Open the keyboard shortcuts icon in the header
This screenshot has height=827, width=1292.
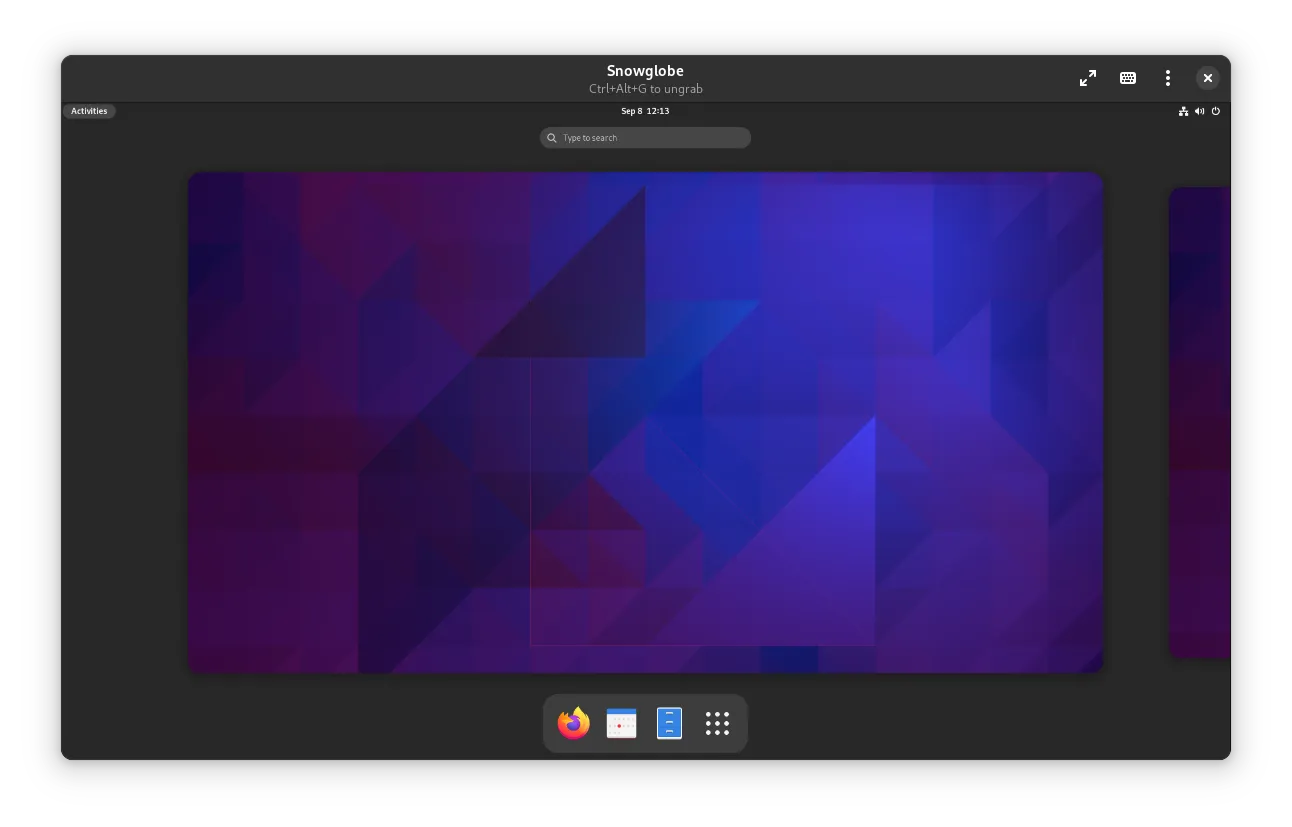pos(1128,78)
